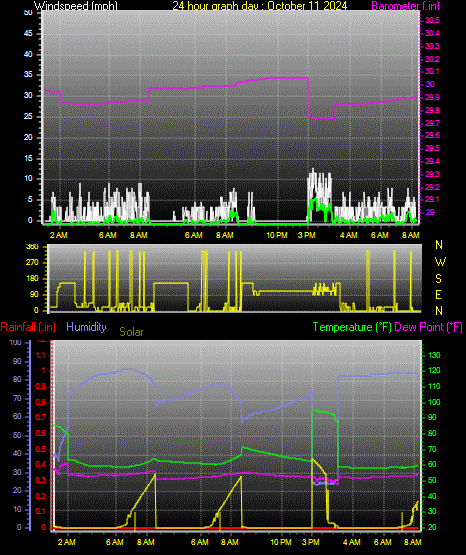The image size is (466, 555).
Task: Click the 130 temperature scale value
Action: [434, 355]
